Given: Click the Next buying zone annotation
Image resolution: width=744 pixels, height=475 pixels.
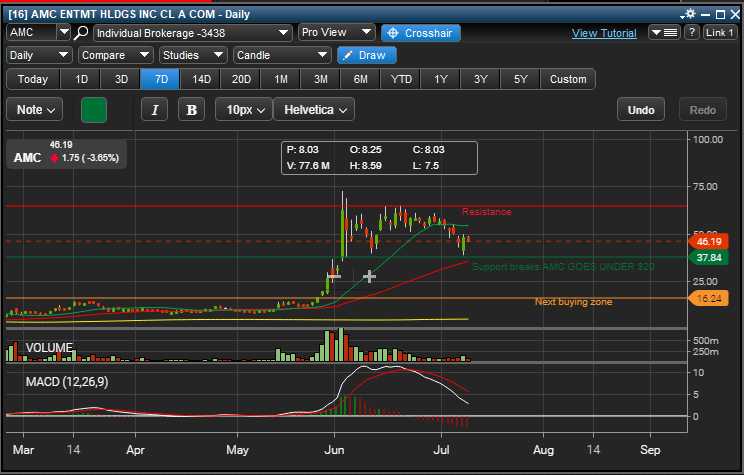Looking at the screenshot, I should [x=573, y=302].
